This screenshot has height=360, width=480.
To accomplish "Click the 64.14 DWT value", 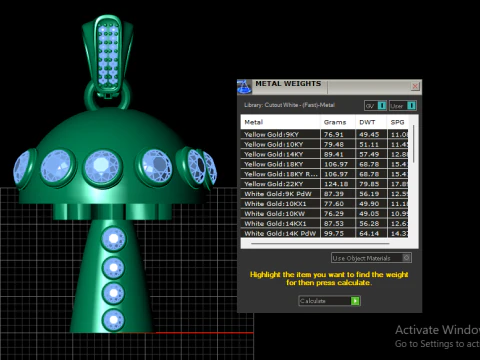I will click(x=369, y=234).
